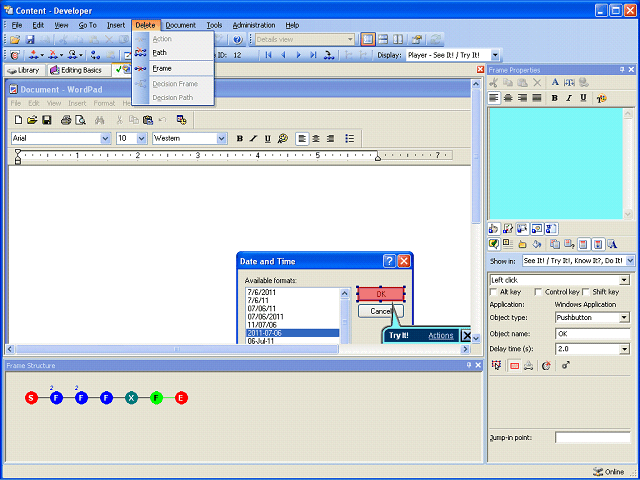Open the Details view dropdown

click(350, 40)
